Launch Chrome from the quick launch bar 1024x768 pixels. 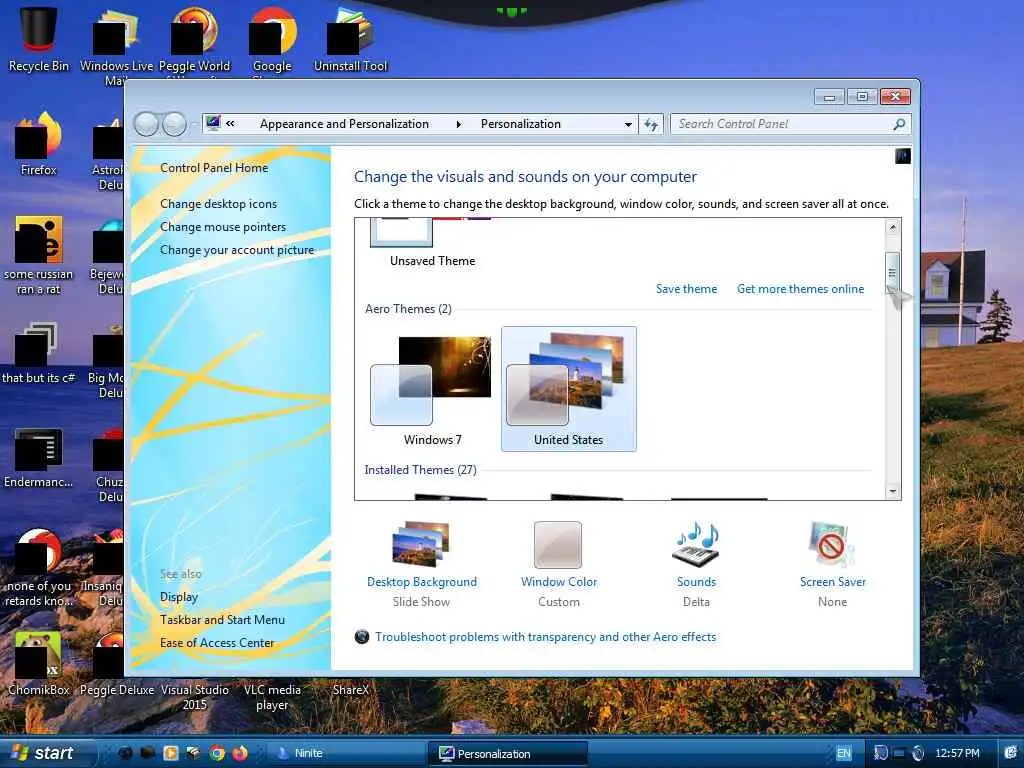217,753
